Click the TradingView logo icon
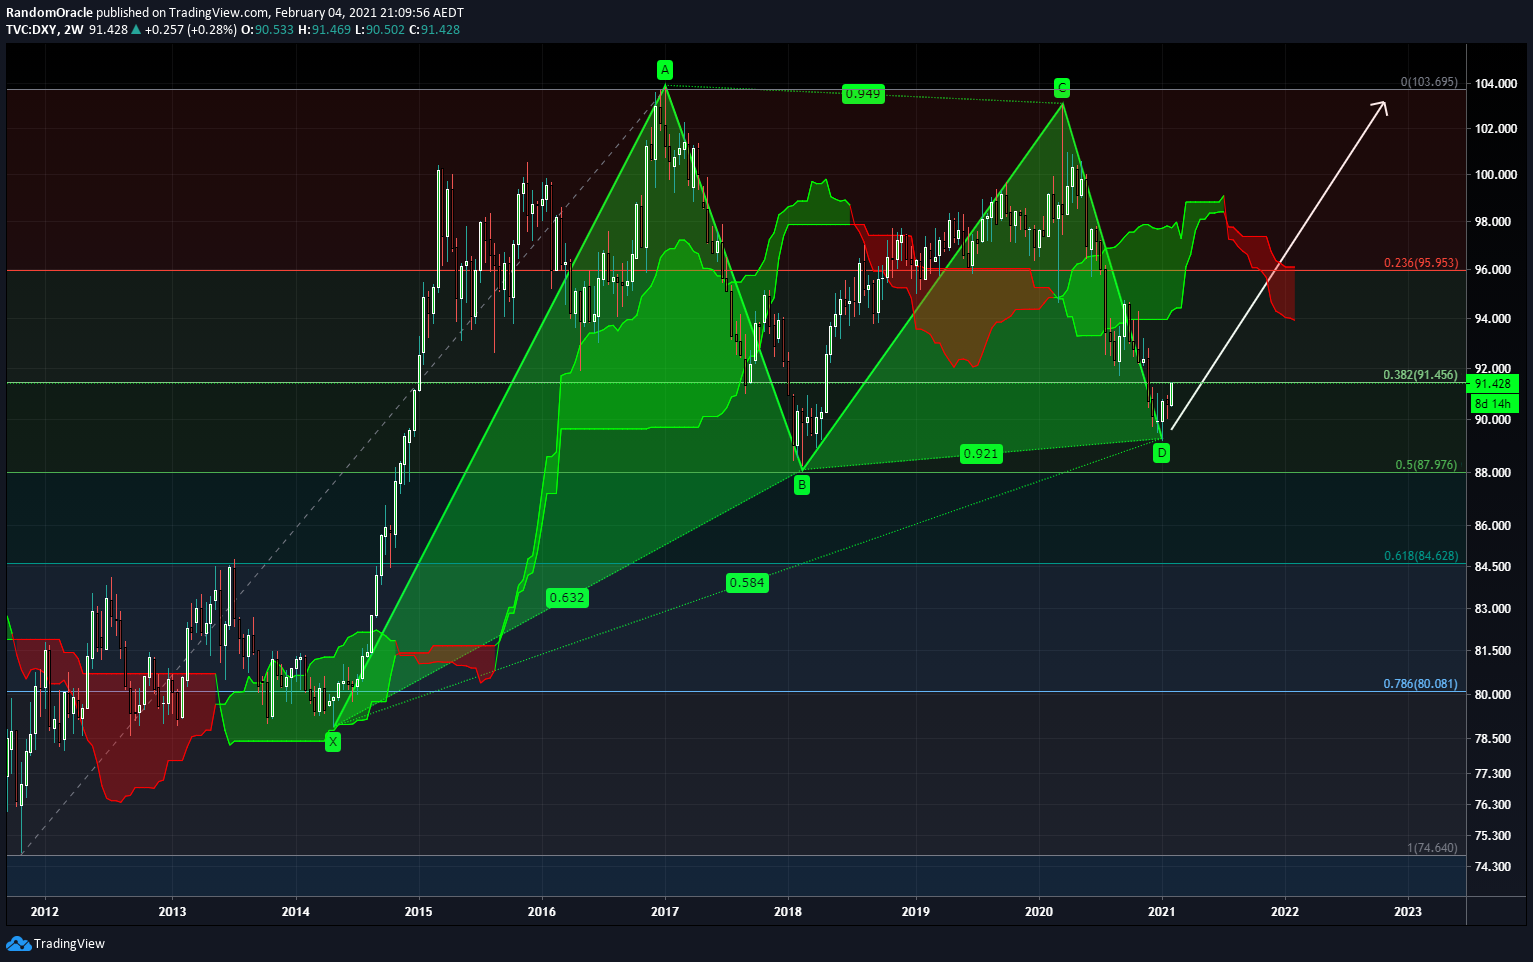Image resolution: width=1533 pixels, height=962 pixels. tap(18, 943)
